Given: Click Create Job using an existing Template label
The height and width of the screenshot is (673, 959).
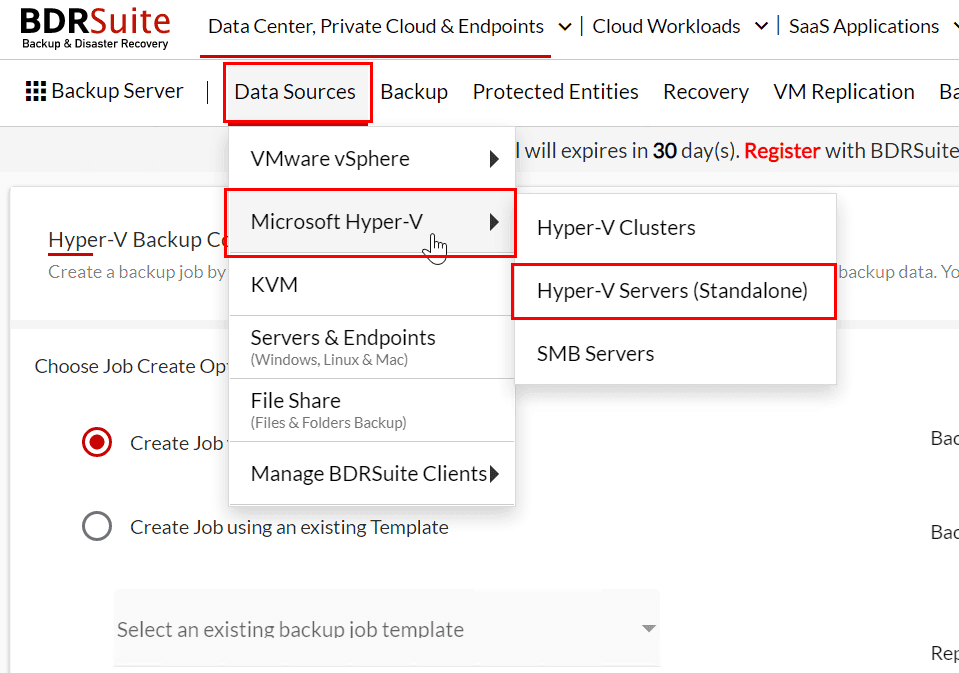Looking at the screenshot, I should (289, 527).
